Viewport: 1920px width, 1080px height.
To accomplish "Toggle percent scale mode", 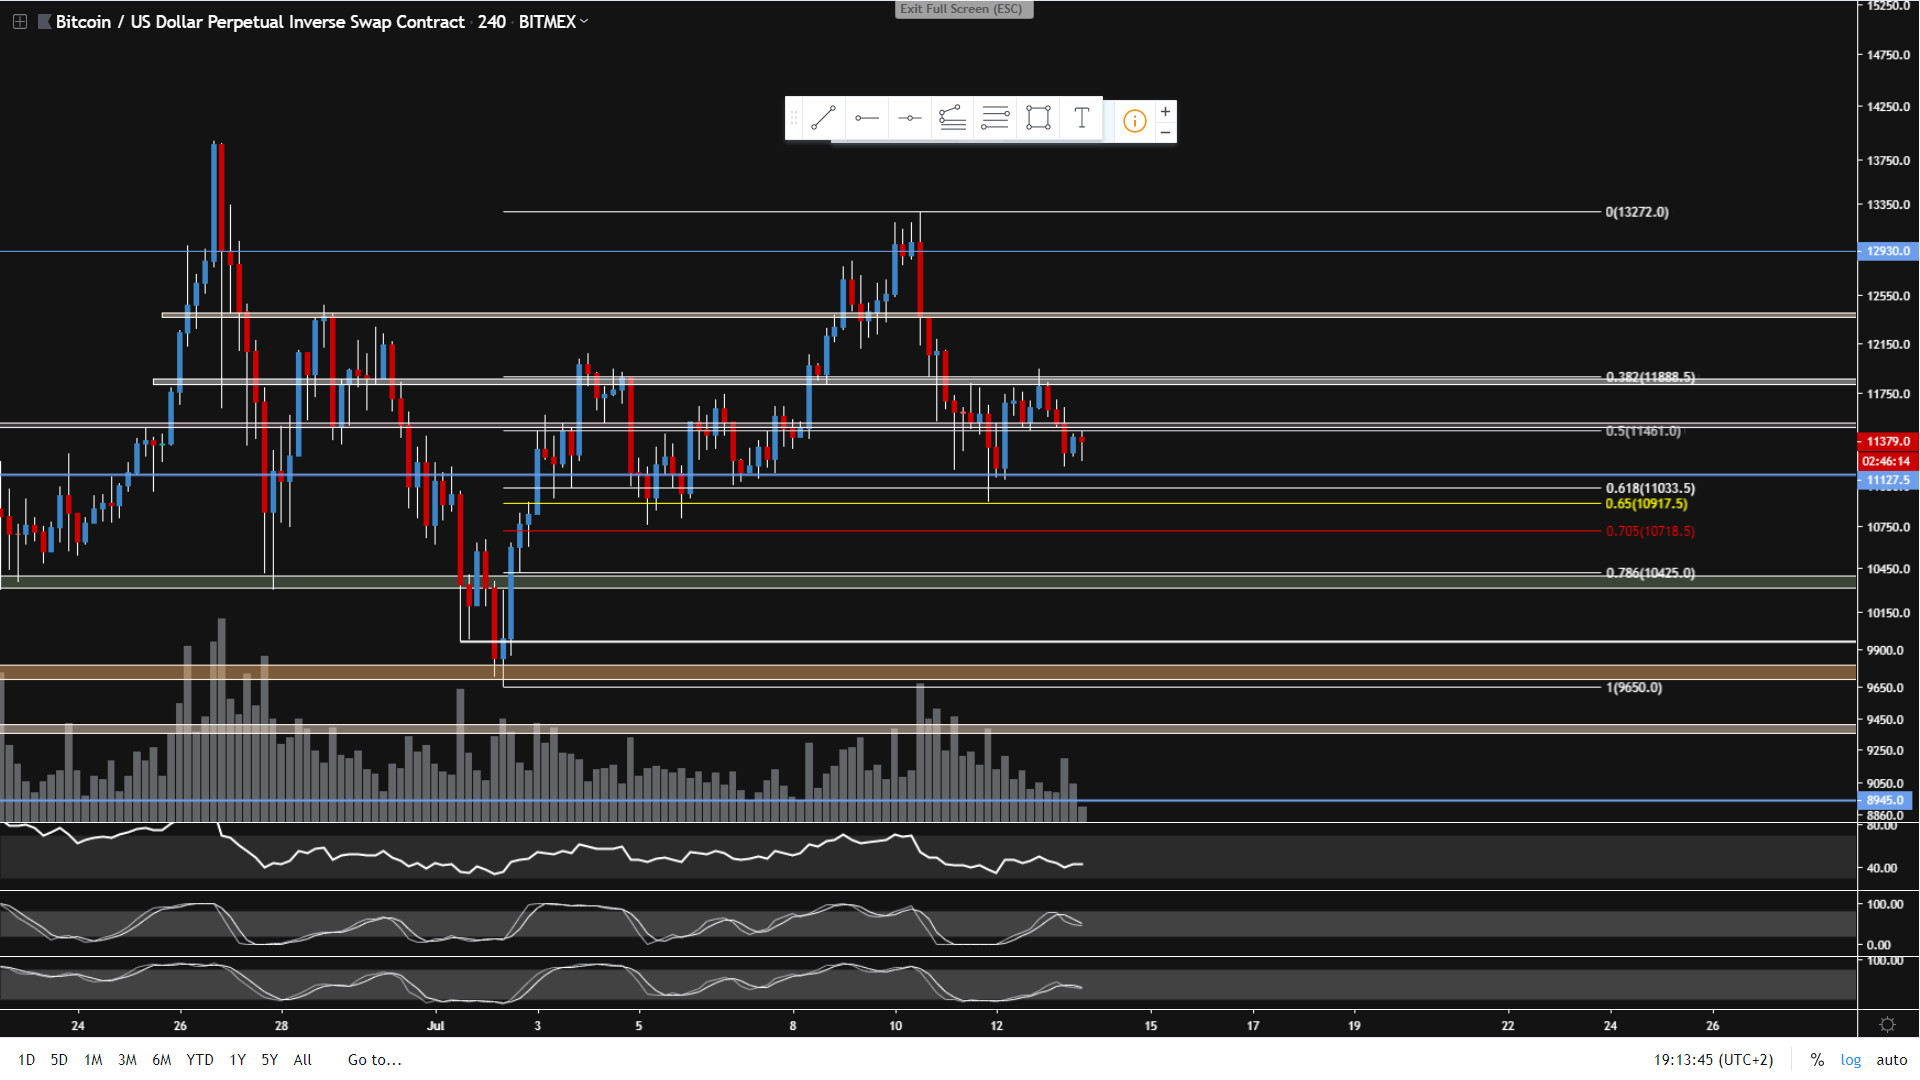I will point(1817,1060).
